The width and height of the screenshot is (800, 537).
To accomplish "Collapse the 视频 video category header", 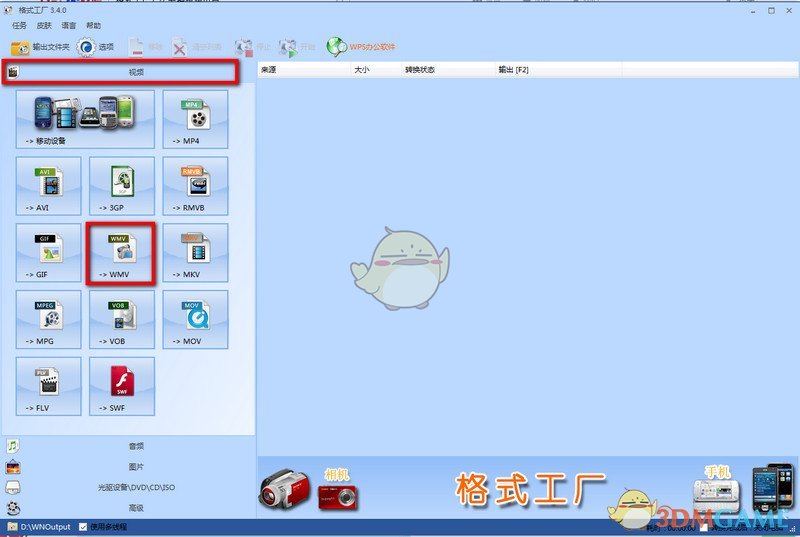I will pos(135,72).
